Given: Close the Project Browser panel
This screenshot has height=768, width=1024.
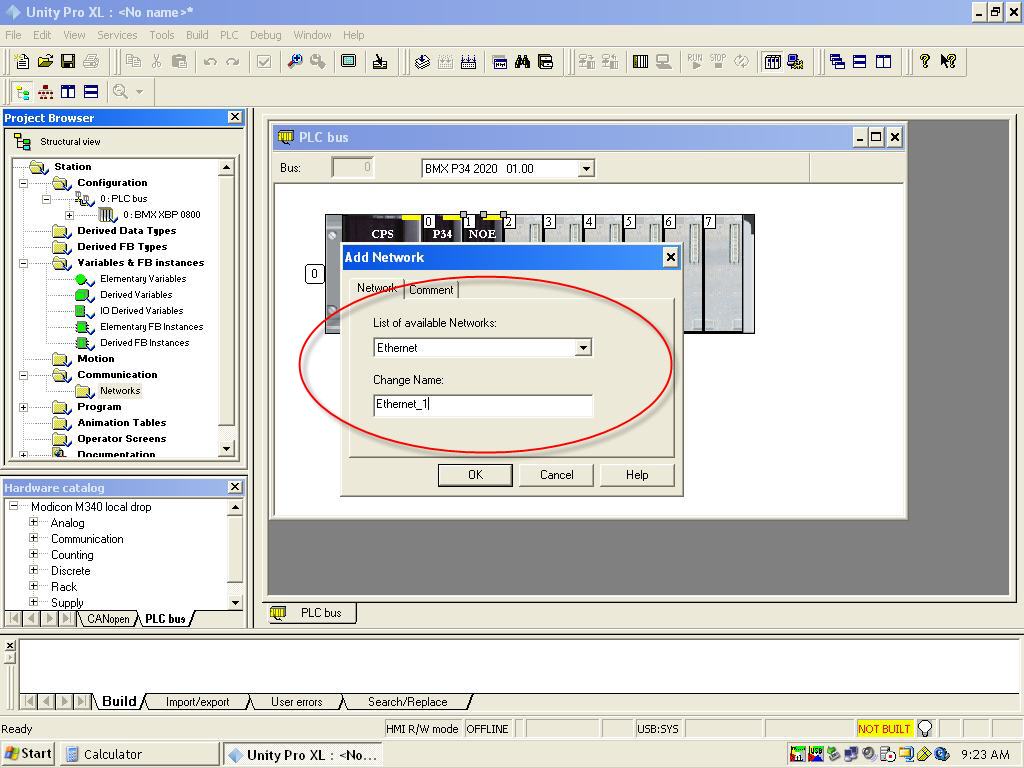Looking at the screenshot, I should [235, 117].
